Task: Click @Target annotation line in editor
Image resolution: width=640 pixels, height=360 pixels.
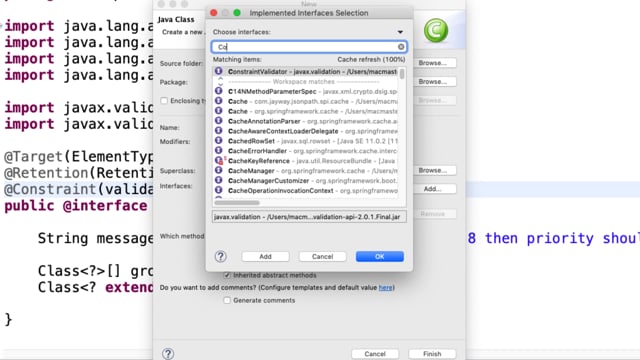Action: 79,157
